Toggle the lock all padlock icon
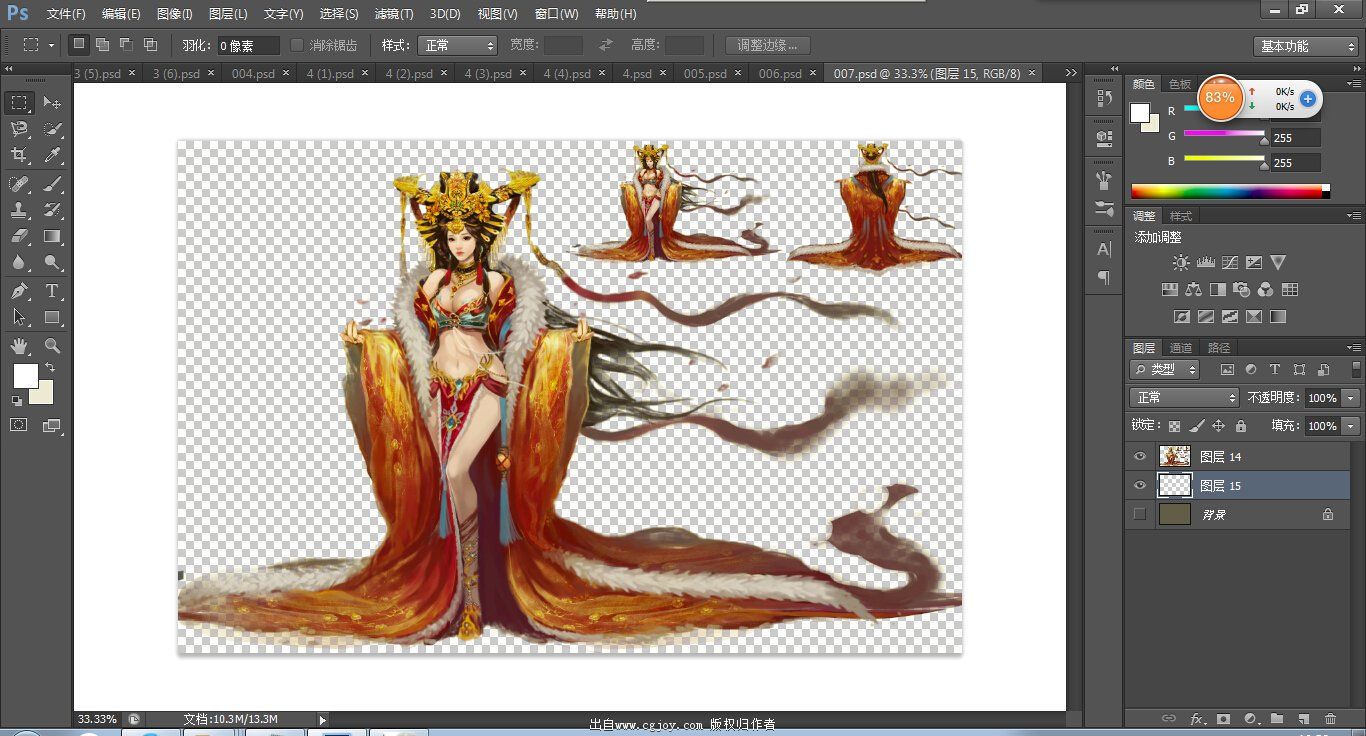1366x736 pixels. point(1241,426)
